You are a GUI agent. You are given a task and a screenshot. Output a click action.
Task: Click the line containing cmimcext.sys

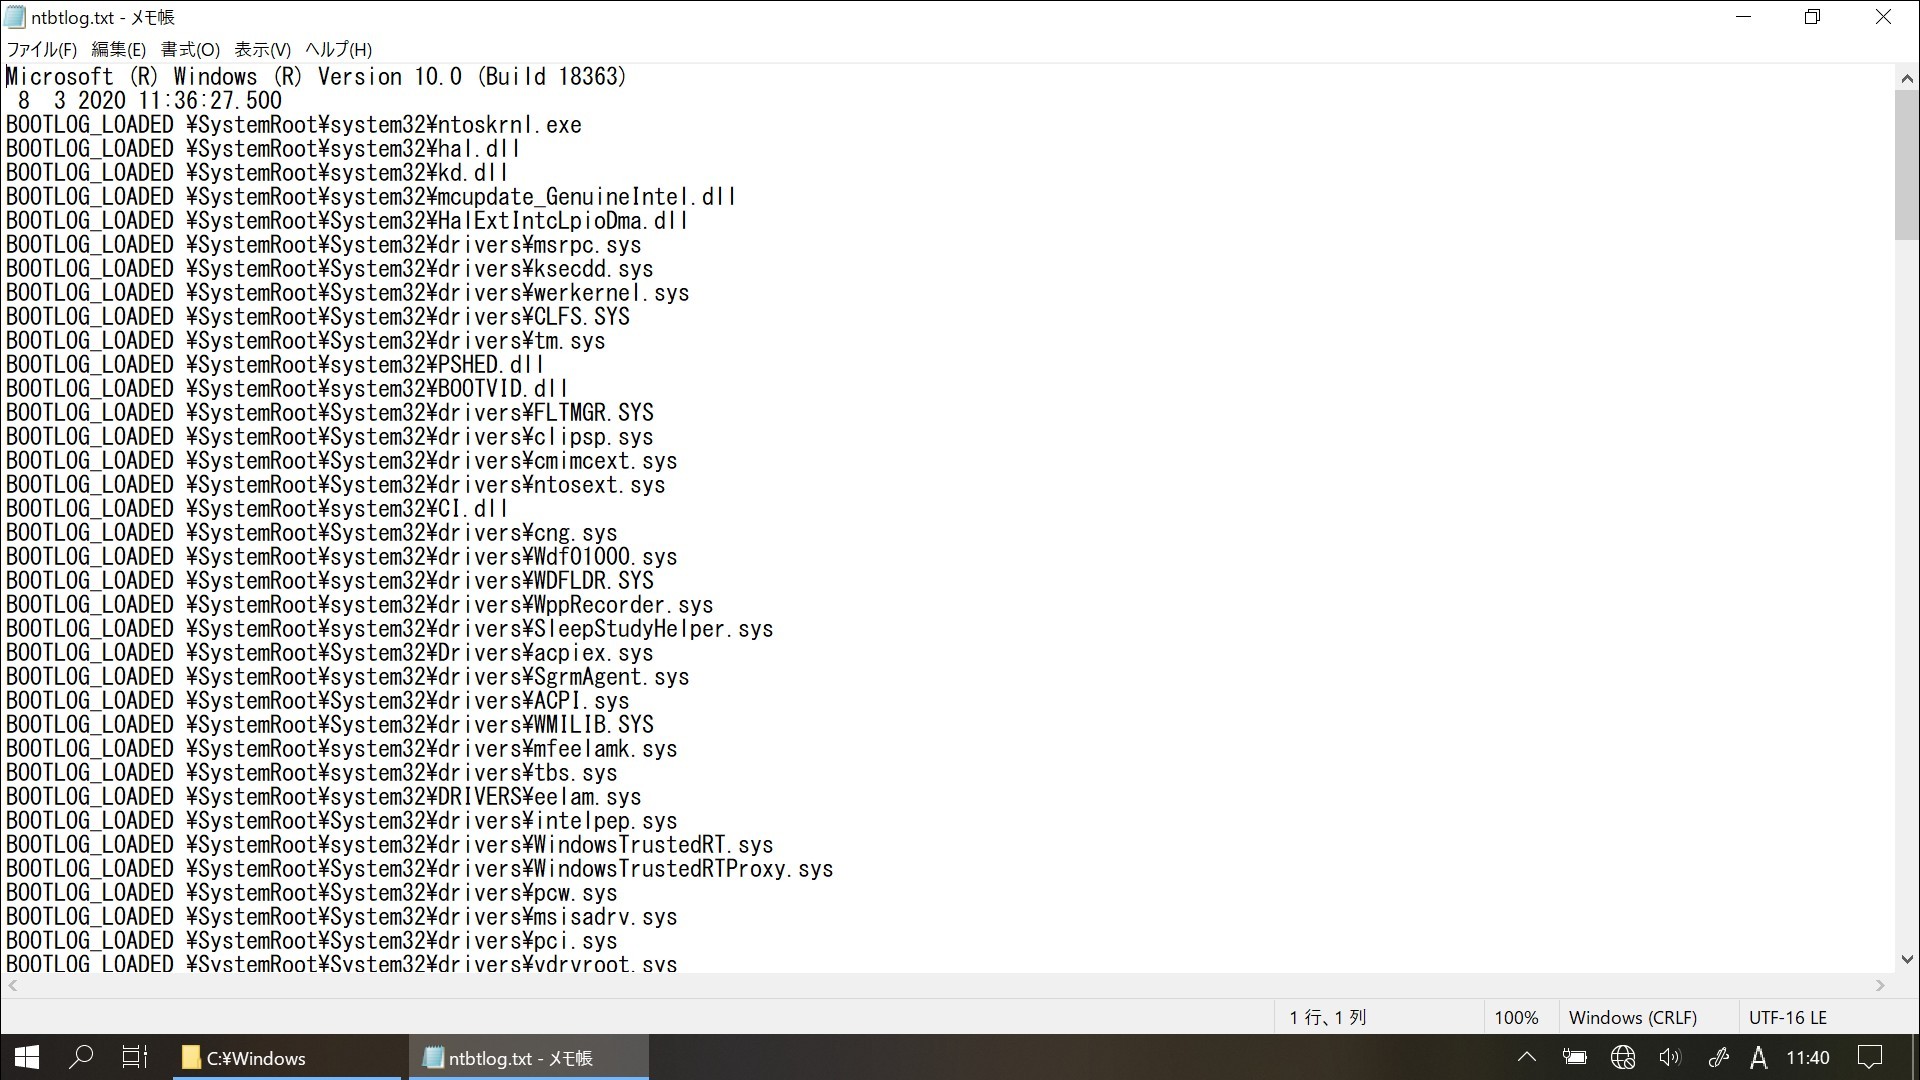tap(341, 461)
